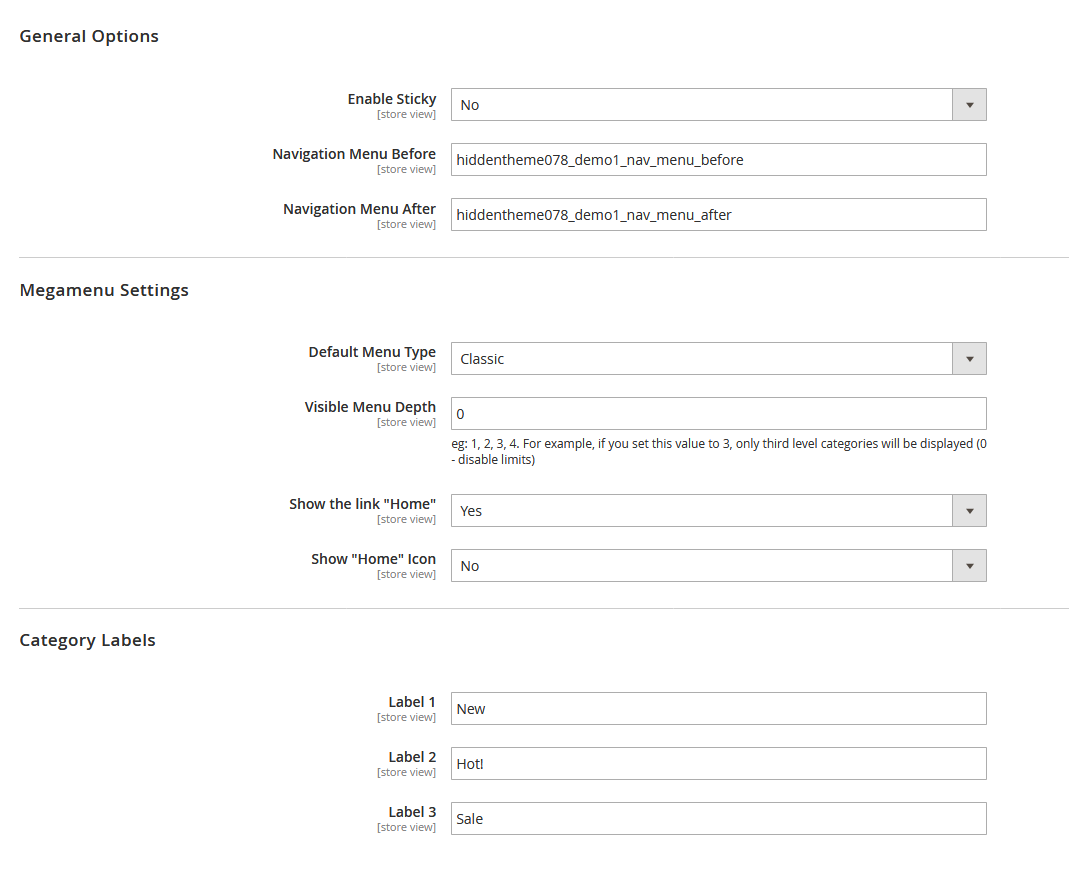
Task: Expand the Default Menu Type selector
Action: (717, 358)
